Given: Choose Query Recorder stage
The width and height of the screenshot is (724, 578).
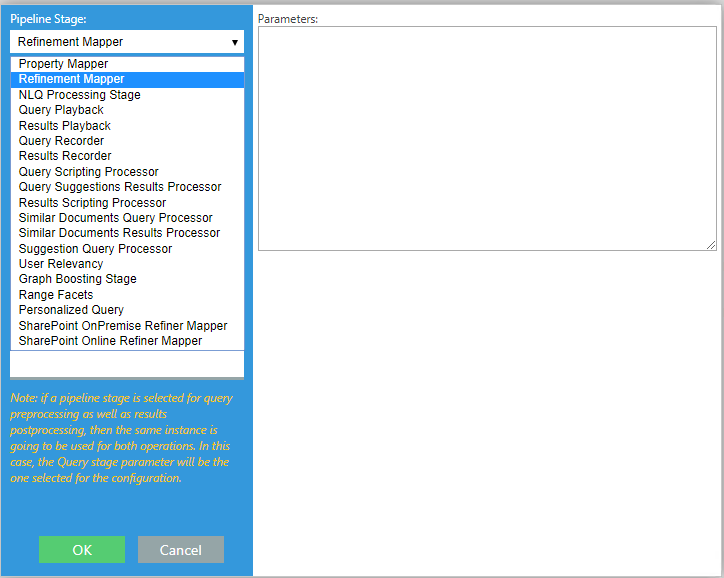Looking at the screenshot, I should [61, 141].
